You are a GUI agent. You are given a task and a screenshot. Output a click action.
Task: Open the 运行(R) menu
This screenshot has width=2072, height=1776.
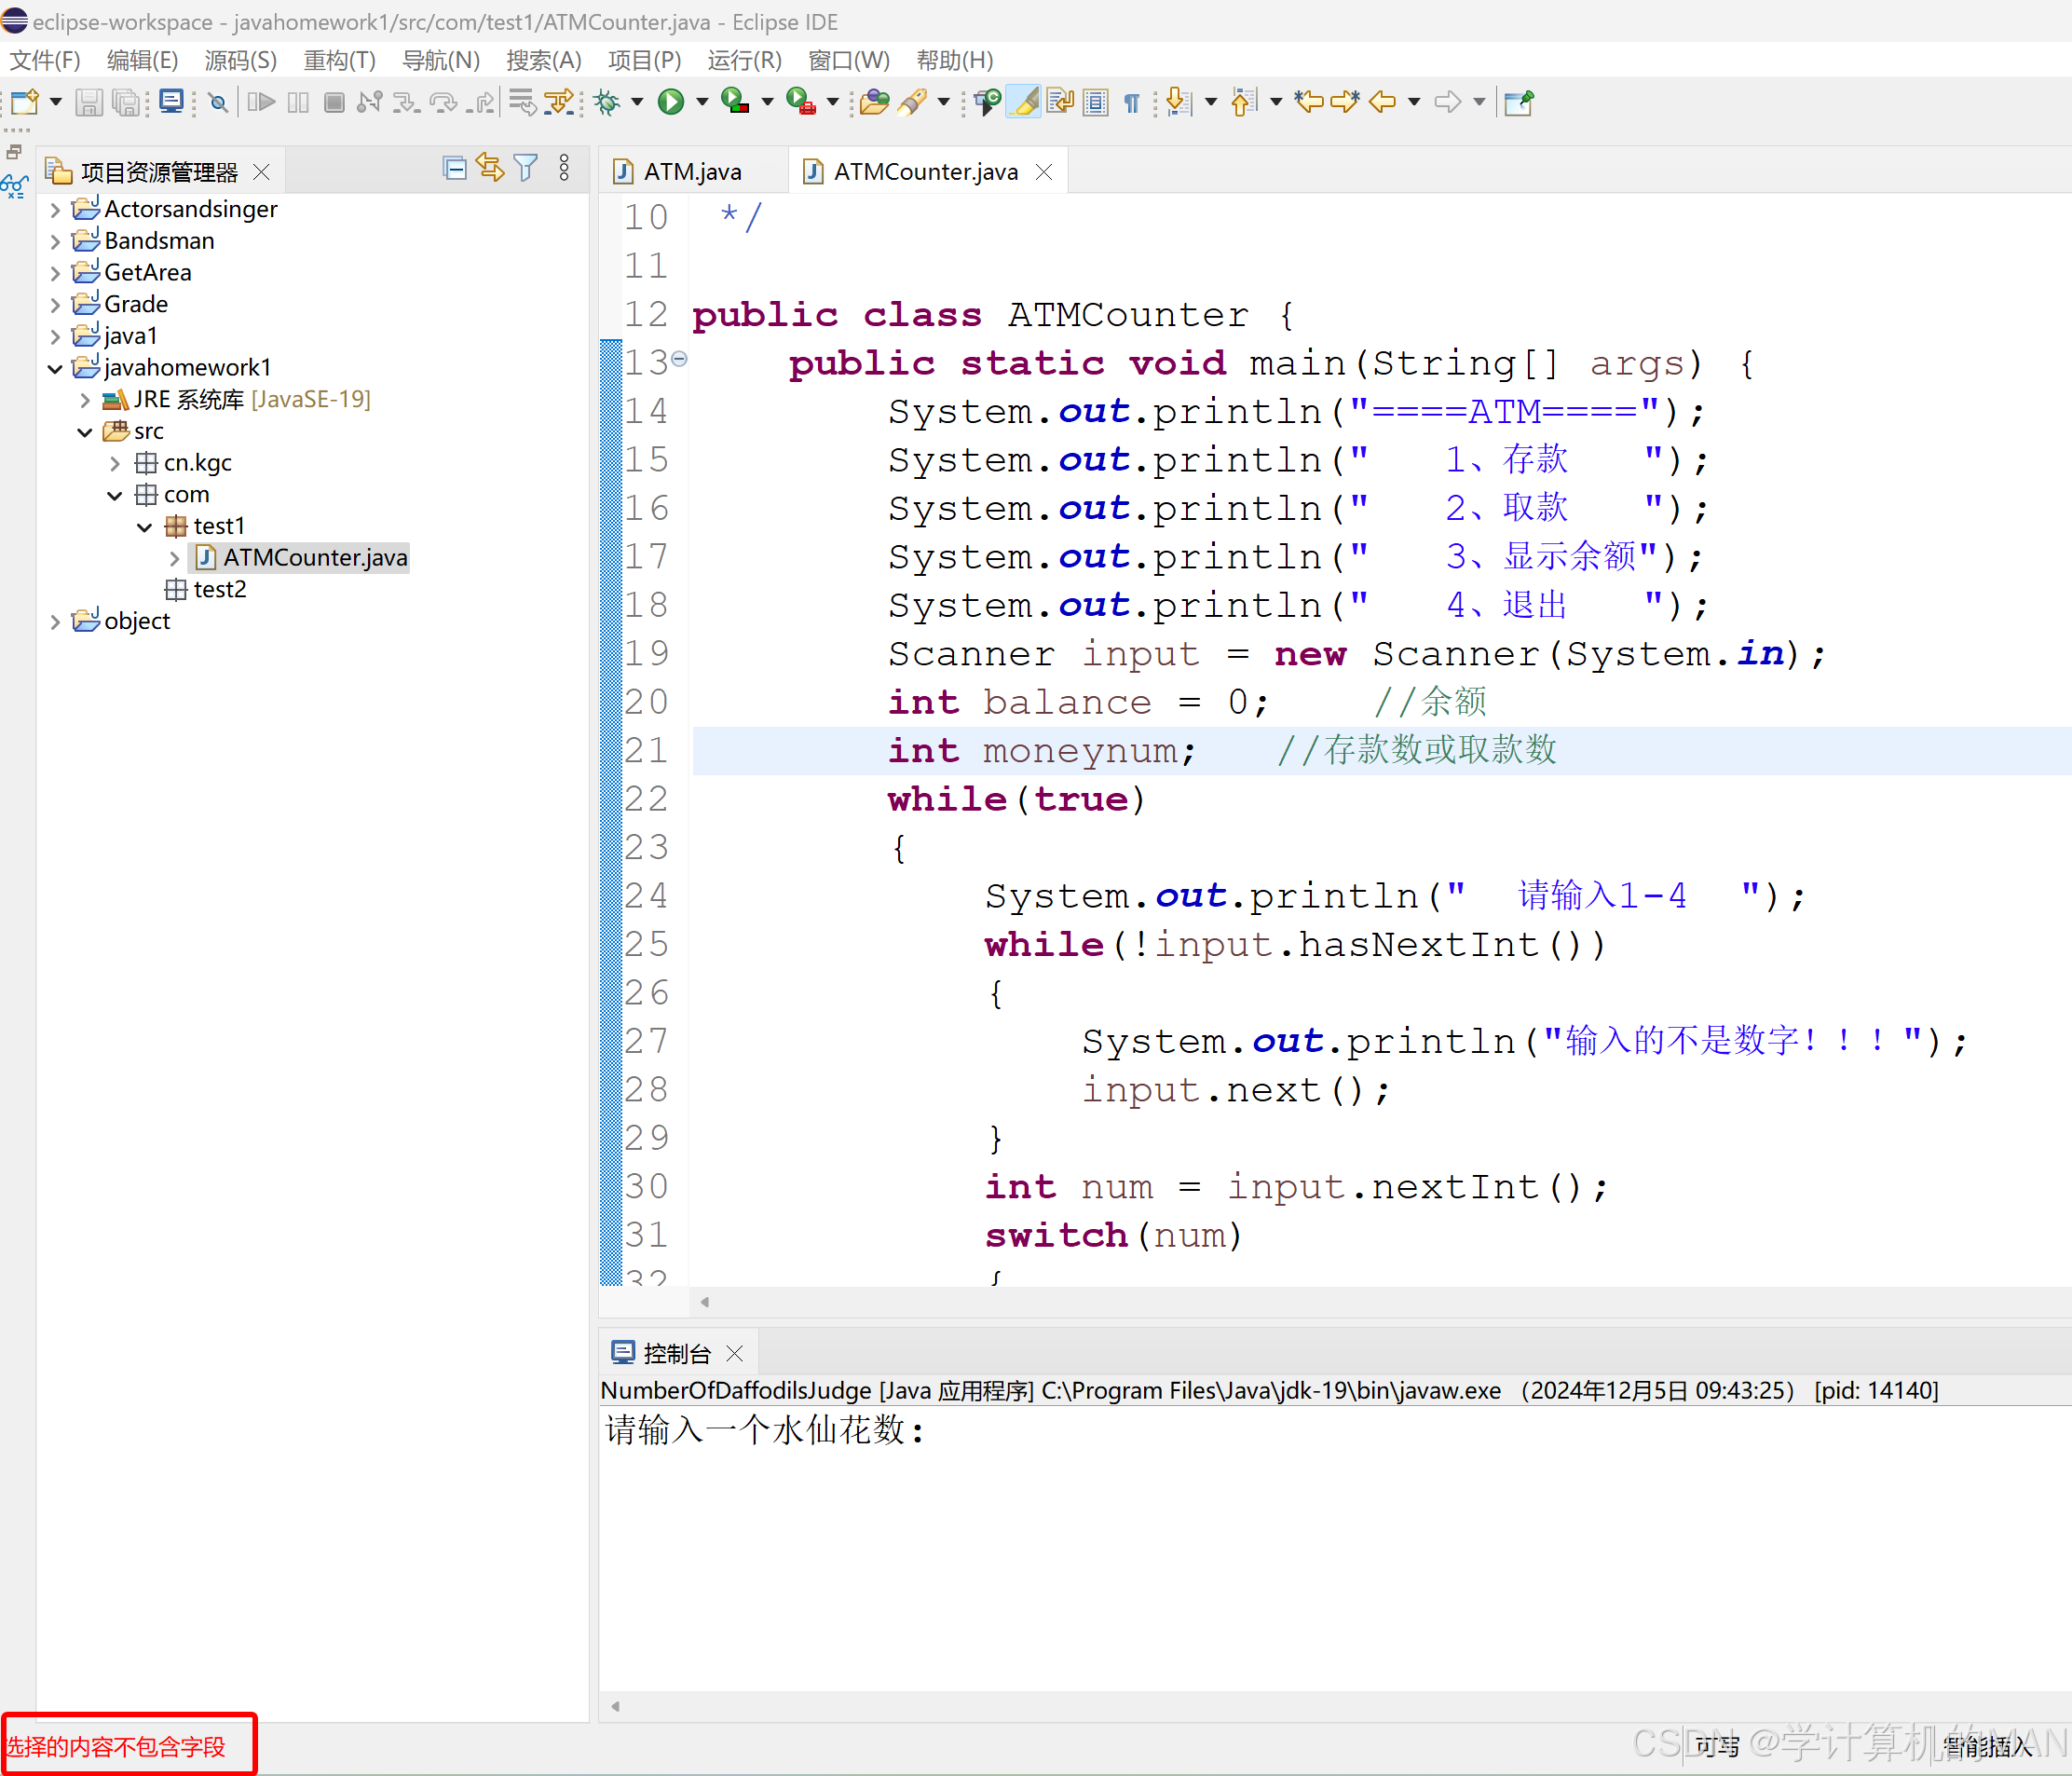pyautogui.click(x=744, y=60)
